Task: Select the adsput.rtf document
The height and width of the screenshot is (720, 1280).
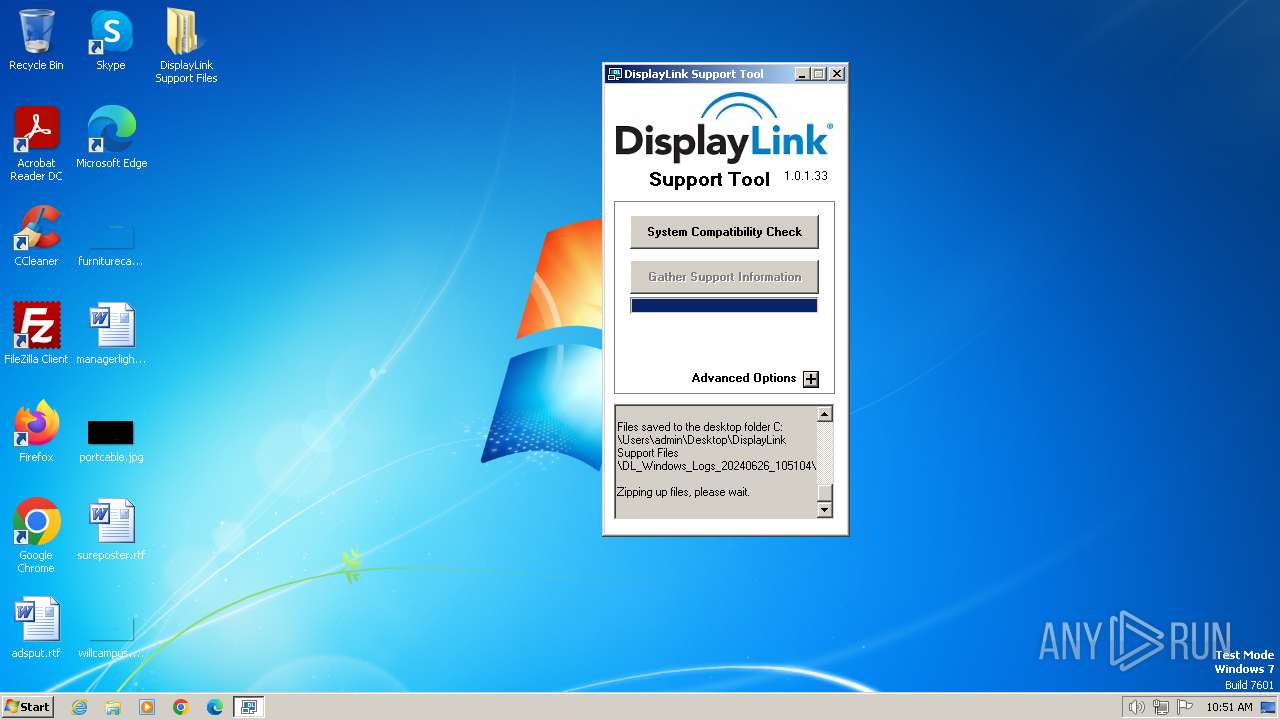Action: click(x=36, y=628)
